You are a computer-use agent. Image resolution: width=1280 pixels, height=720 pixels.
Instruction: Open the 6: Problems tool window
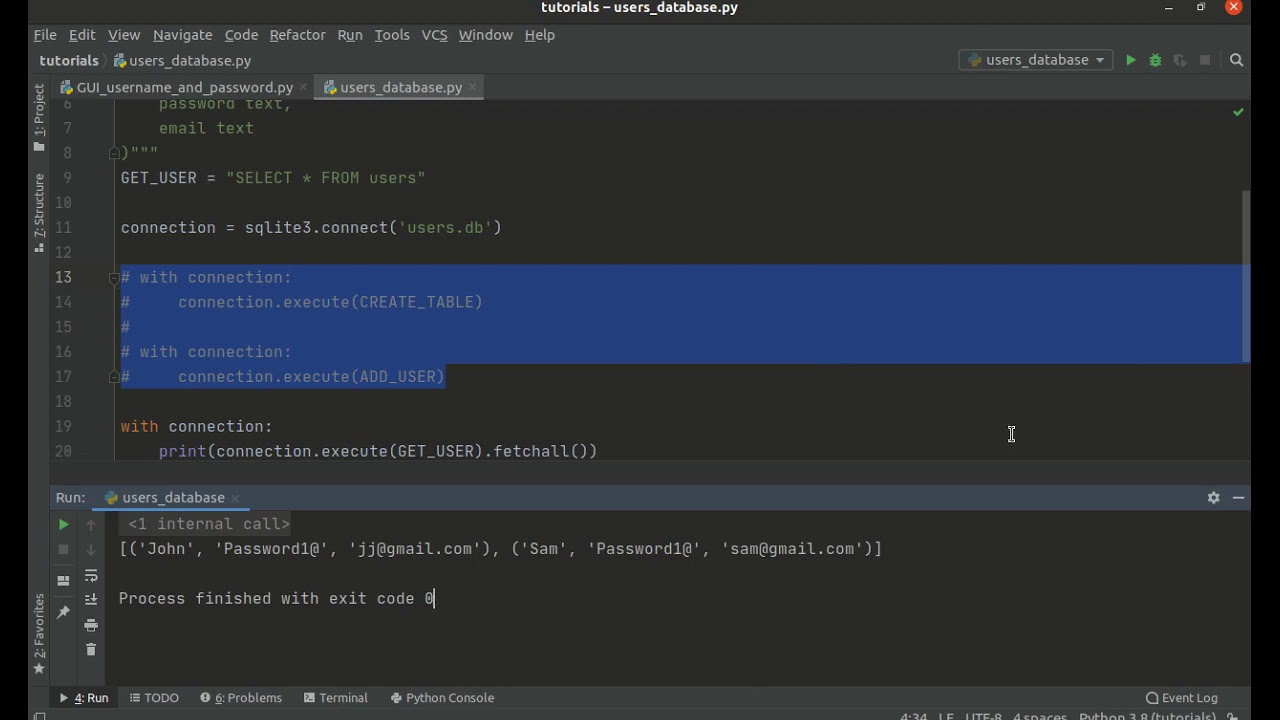pyautogui.click(x=241, y=698)
